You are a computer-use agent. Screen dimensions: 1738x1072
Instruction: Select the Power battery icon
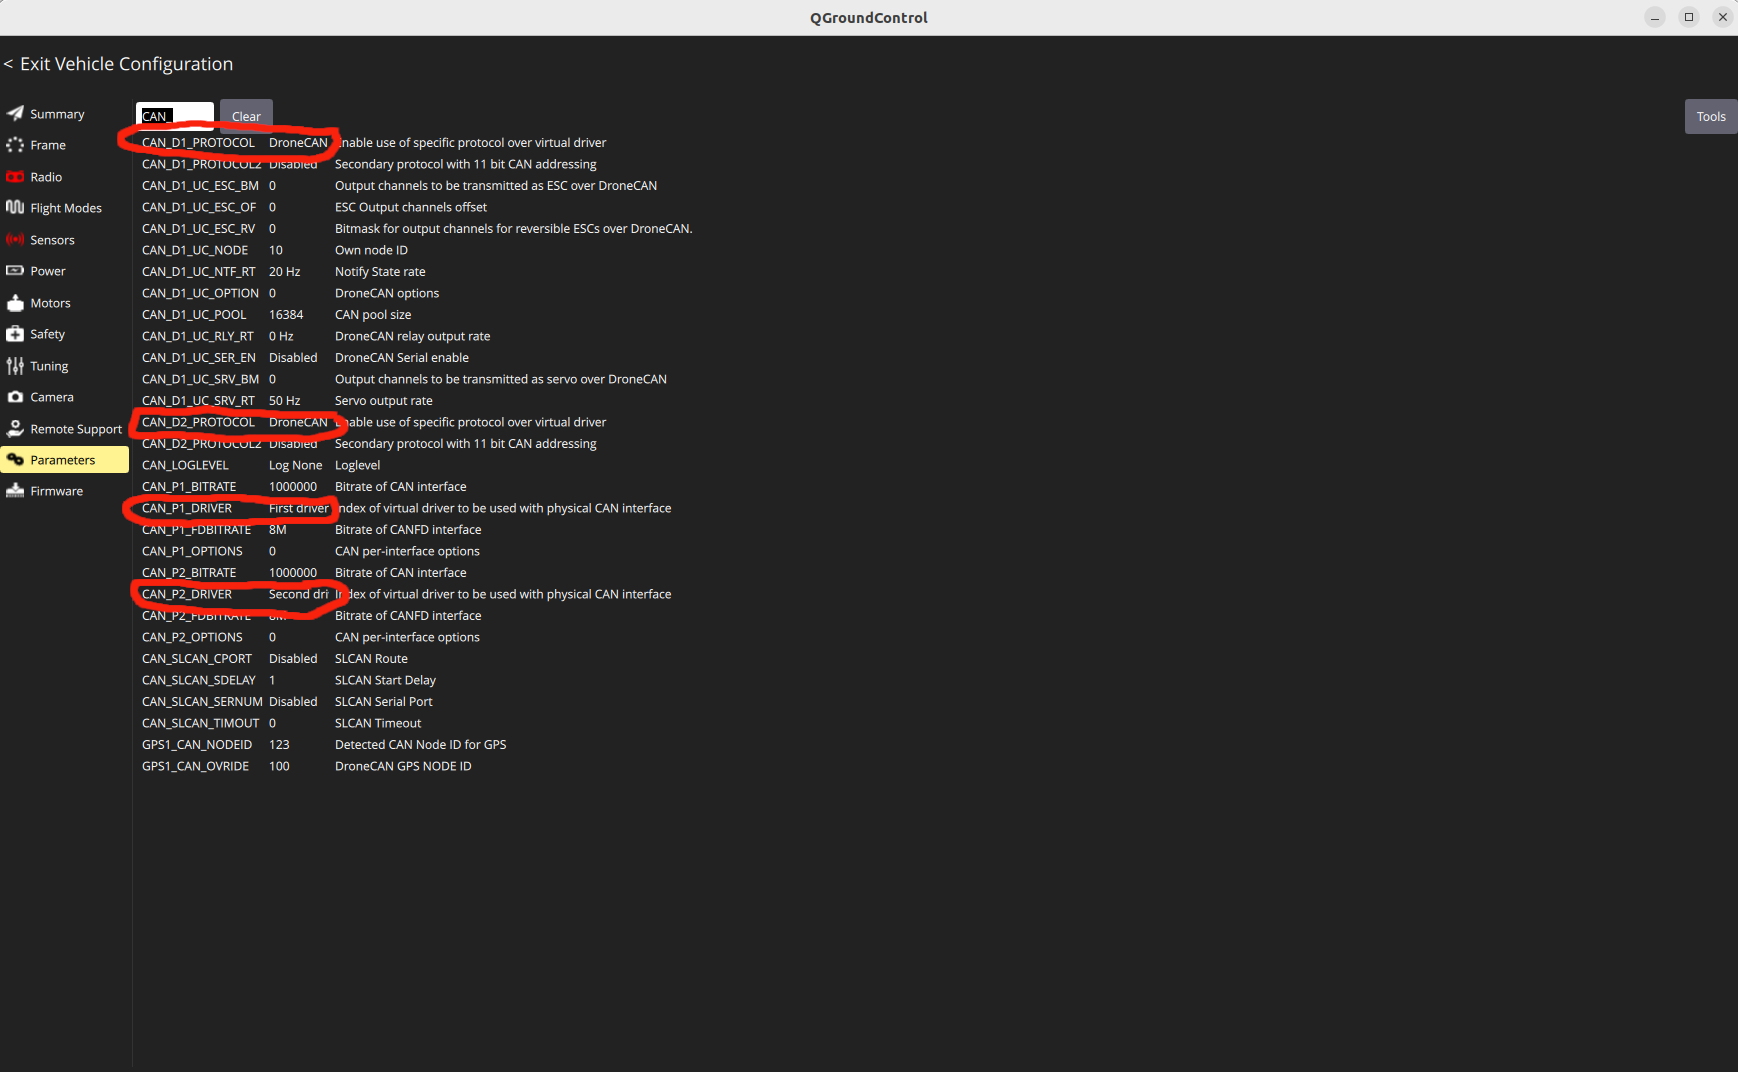pyautogui.click(x=15, y=271)
